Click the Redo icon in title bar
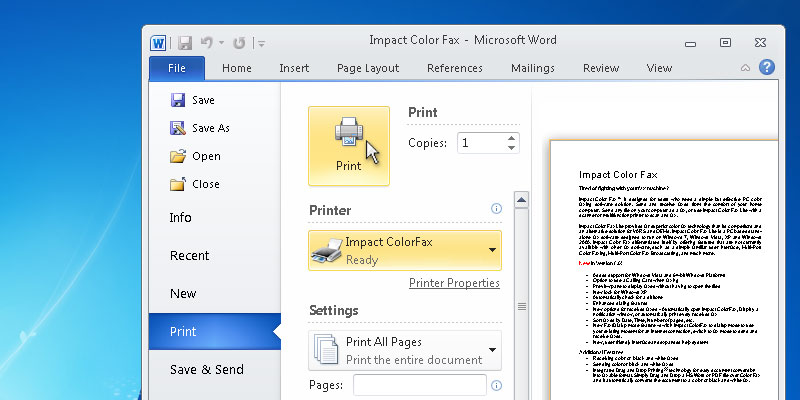 pyautogui.click(x=239, y=42)
